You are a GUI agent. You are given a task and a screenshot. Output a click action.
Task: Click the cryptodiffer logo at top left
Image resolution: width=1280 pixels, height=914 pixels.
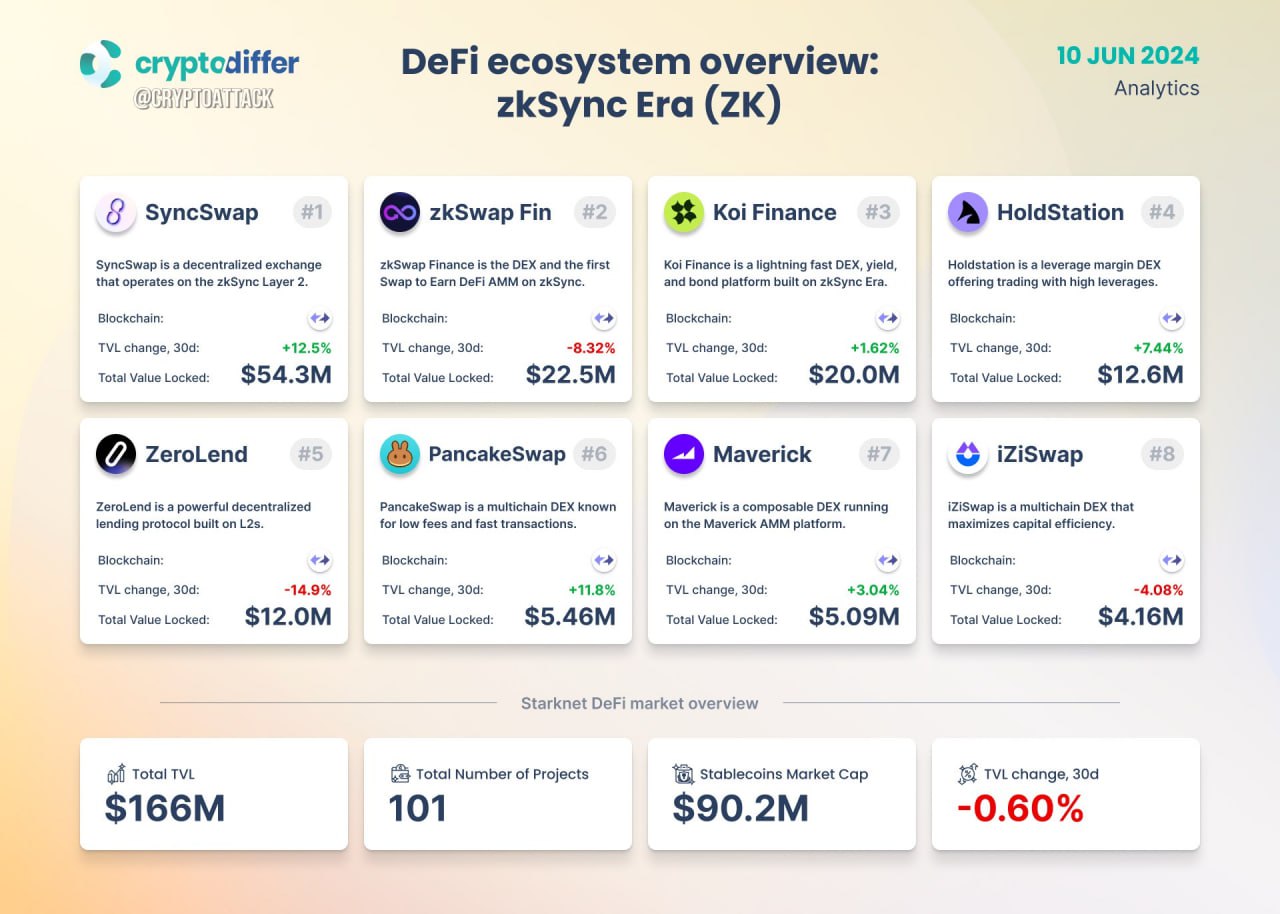tap(189, 64)
